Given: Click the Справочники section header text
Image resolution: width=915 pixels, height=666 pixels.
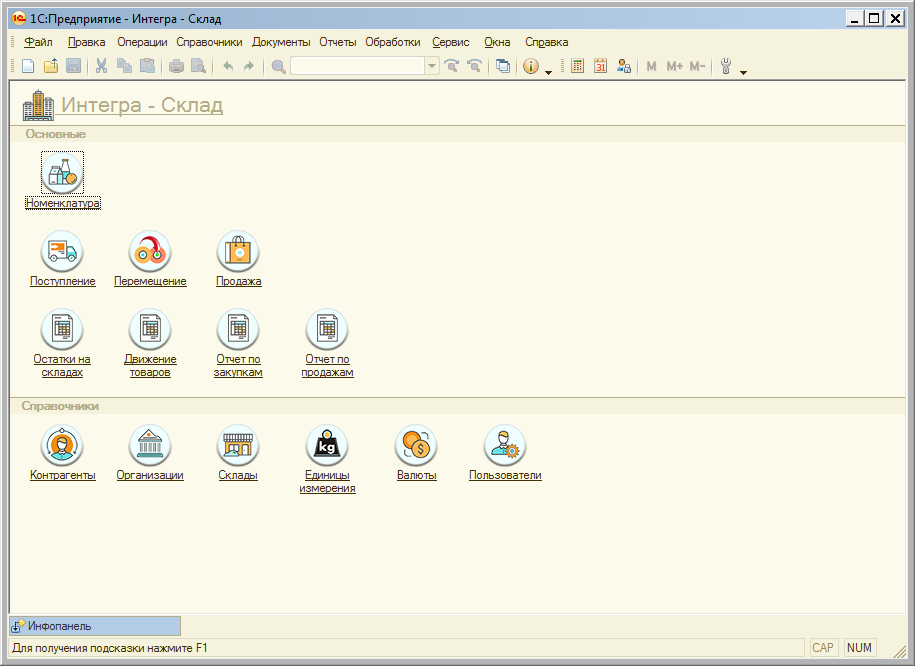Looking at the screenshot, I should coord(60,406).
